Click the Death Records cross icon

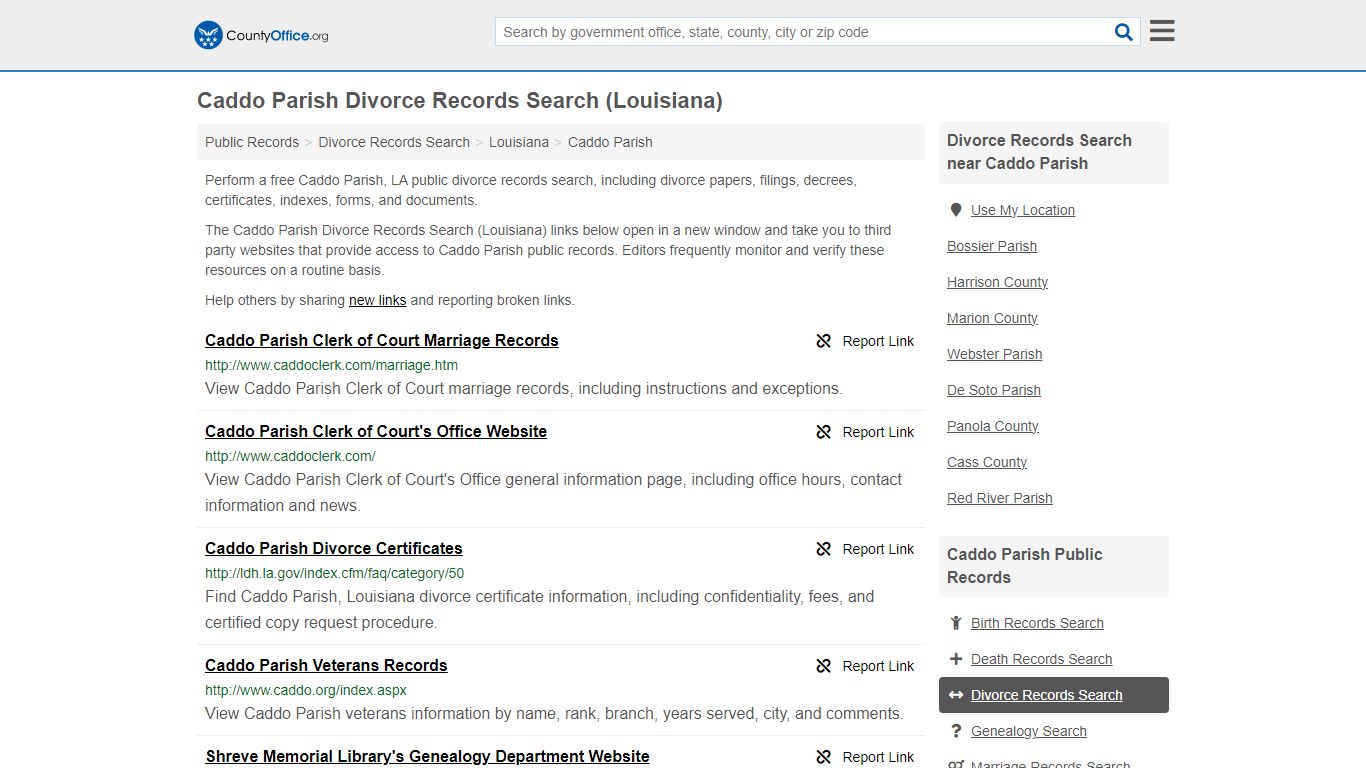coord(956,659)
